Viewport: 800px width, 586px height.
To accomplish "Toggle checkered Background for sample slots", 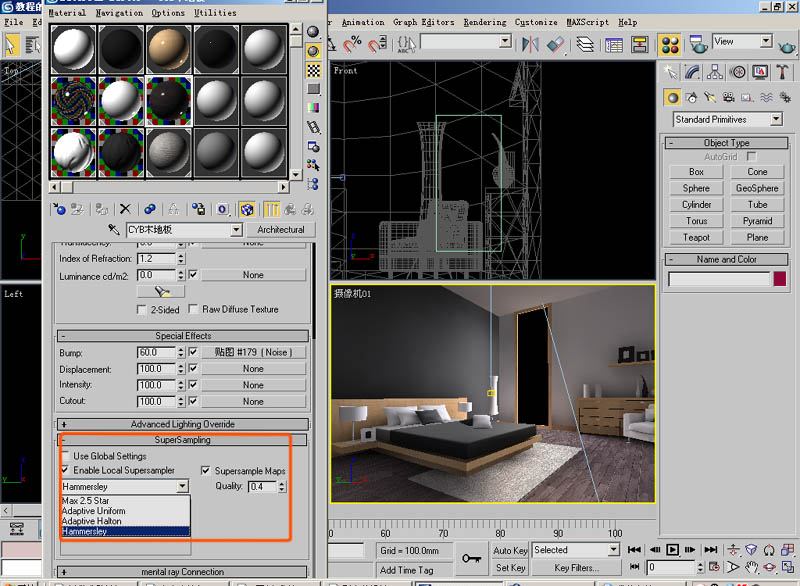I will point(313,70).
